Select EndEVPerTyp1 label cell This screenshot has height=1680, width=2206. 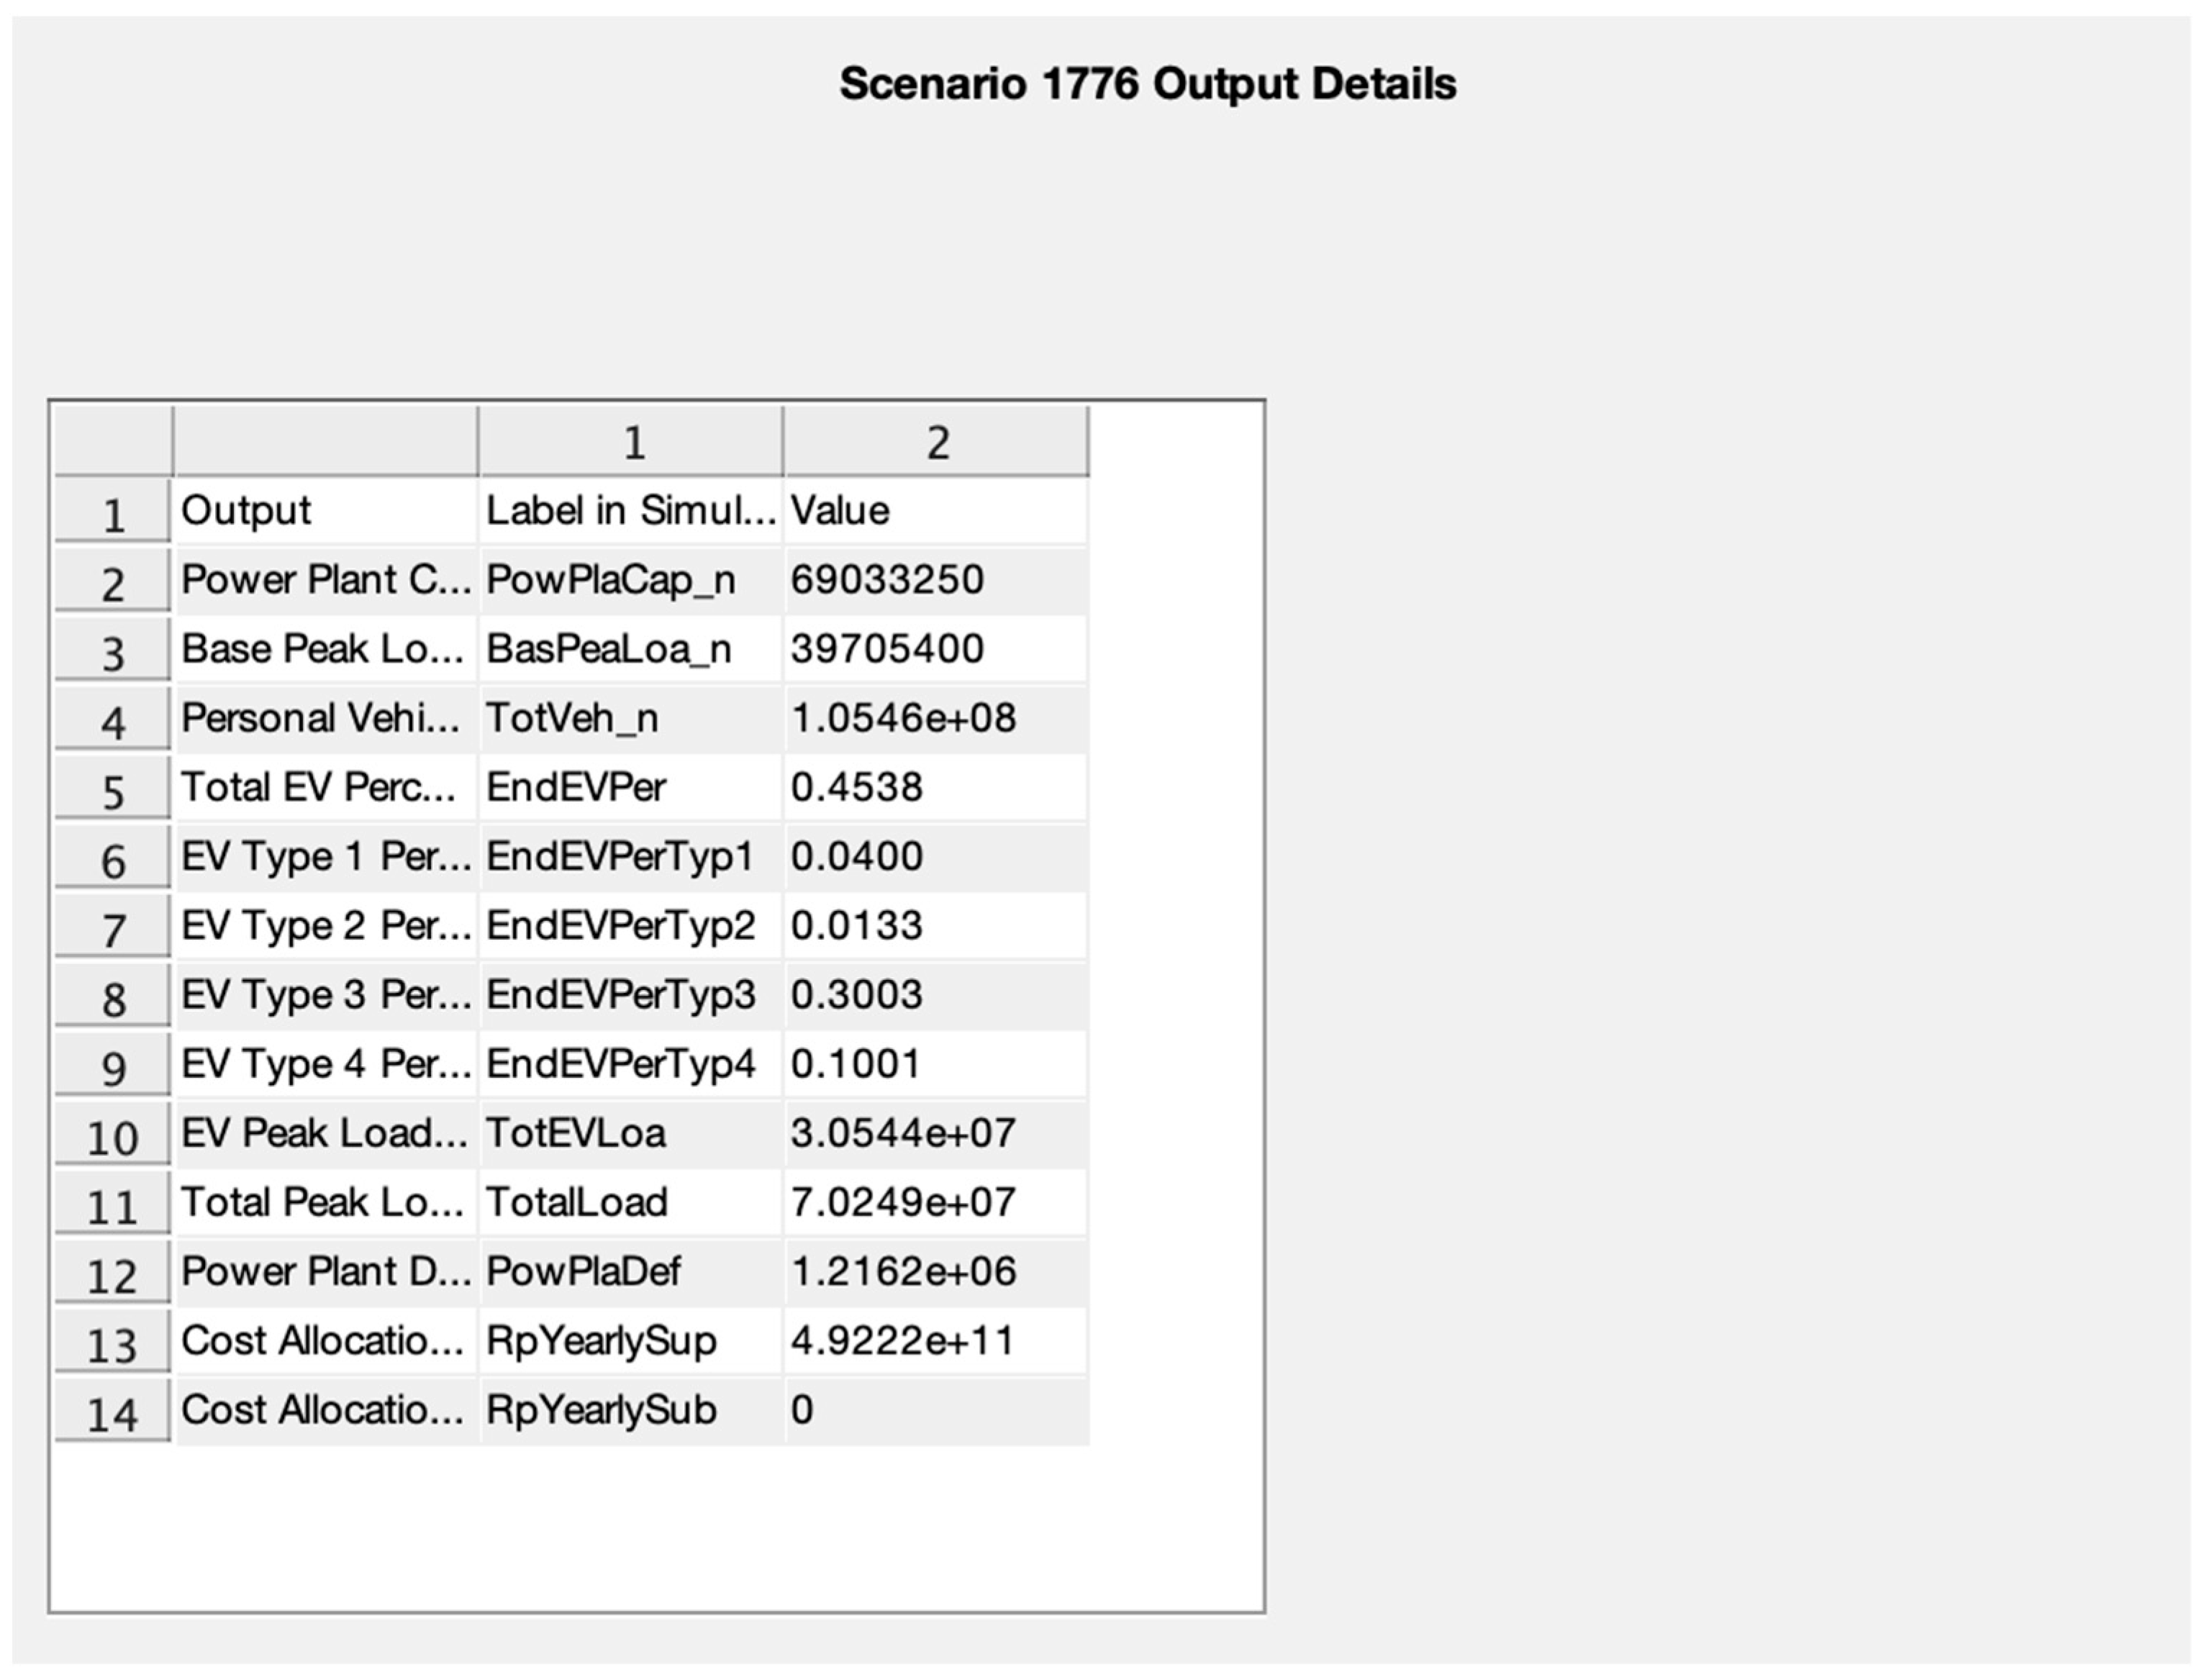pos(630,856)
